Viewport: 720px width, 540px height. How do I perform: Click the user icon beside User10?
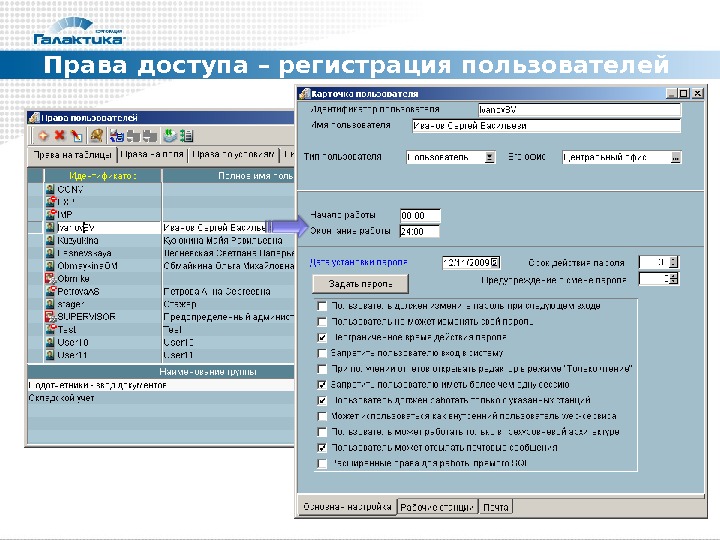pos(50,342)
